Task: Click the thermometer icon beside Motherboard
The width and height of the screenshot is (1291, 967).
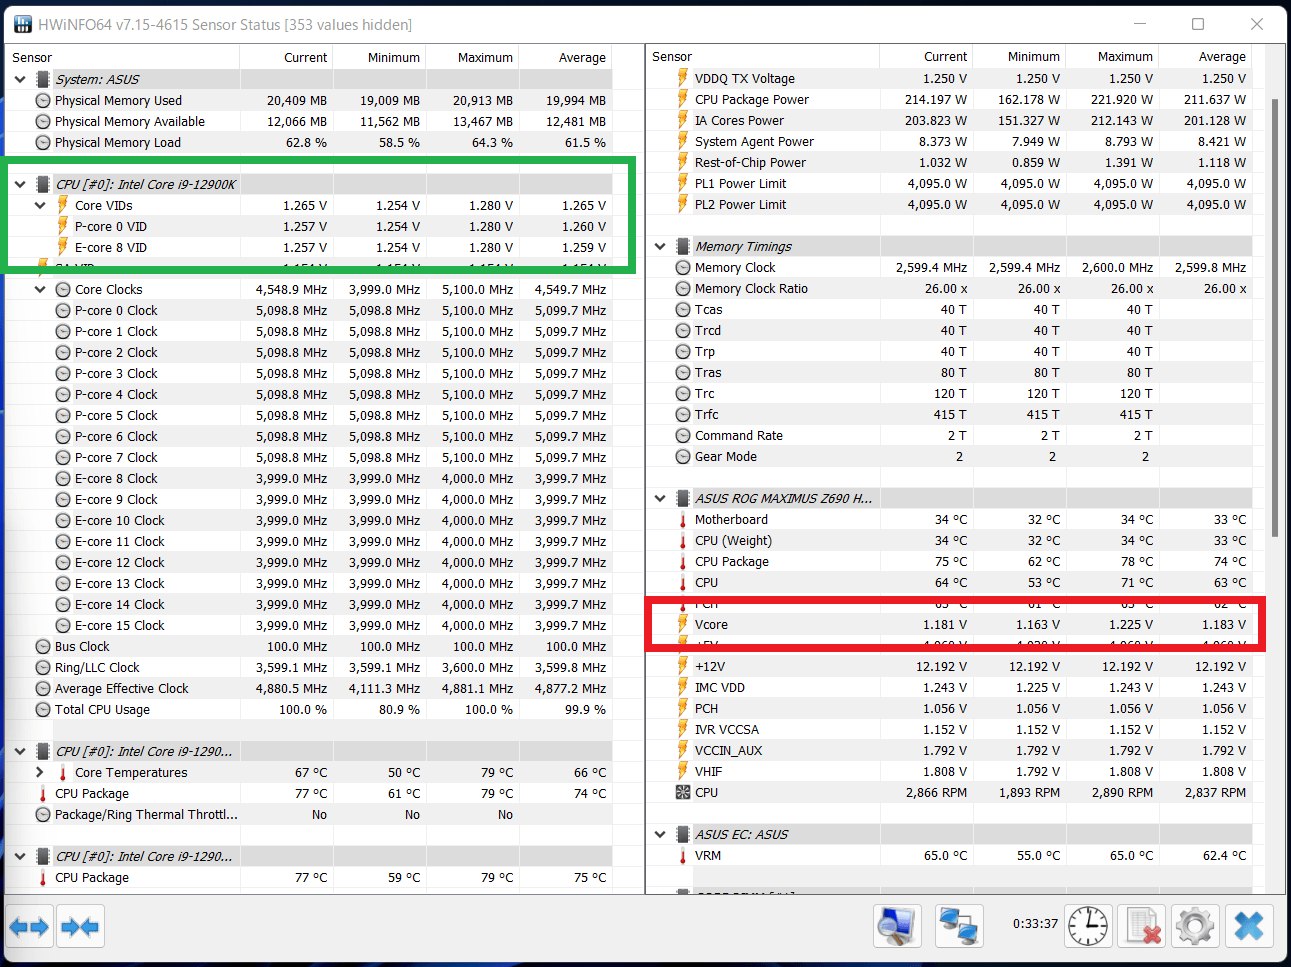Action: point(683,520)
